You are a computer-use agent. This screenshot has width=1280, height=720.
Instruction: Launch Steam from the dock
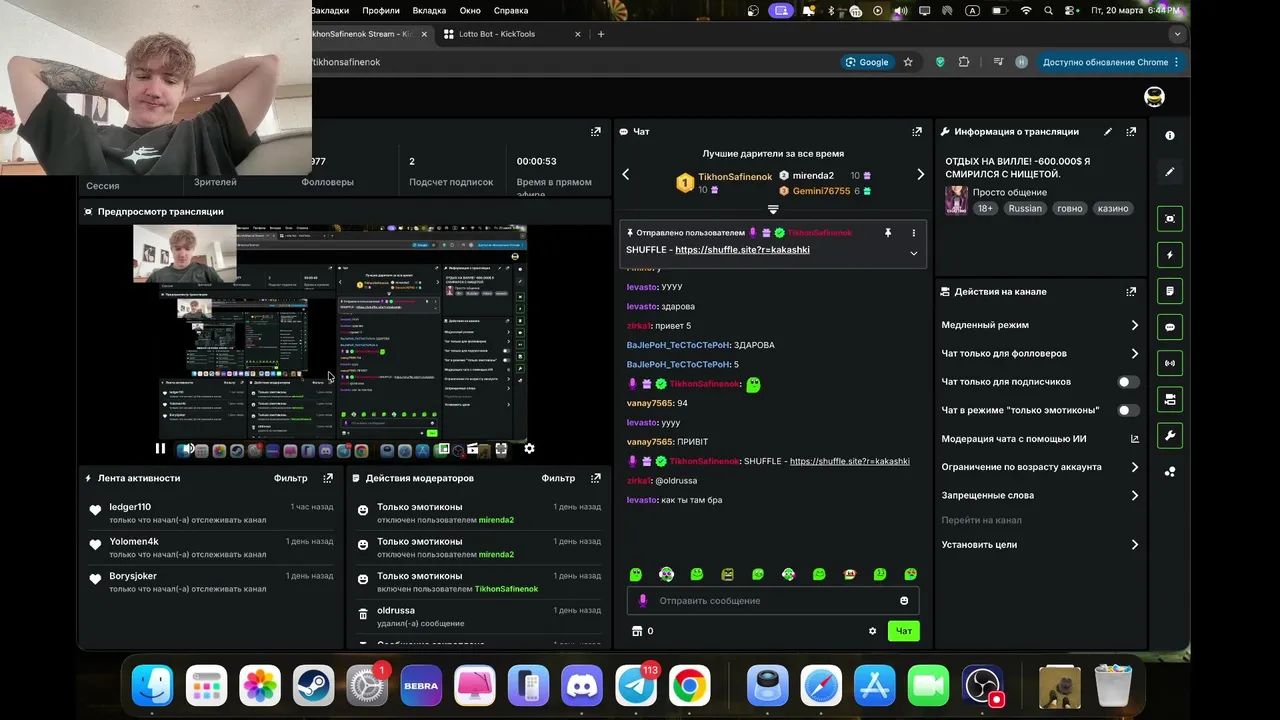[x=313, y=686]
